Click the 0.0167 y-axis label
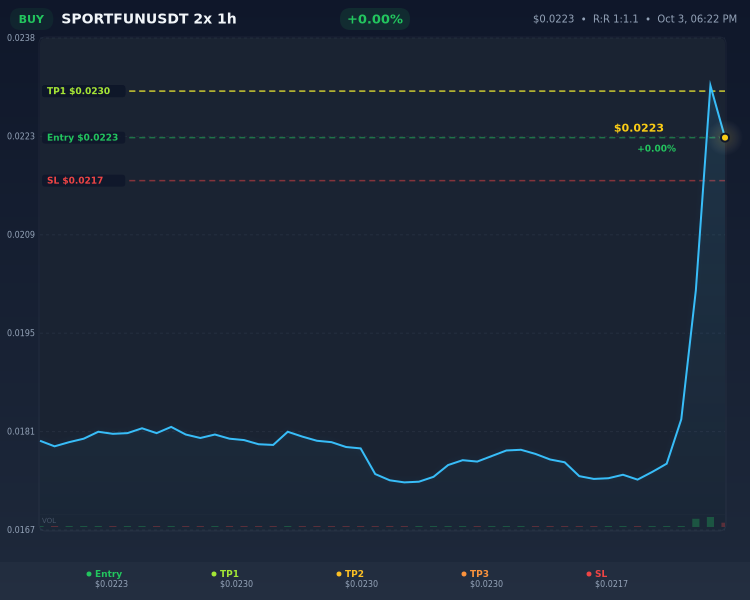The width and height of the screenshot is (750, 600). click(x=21, y=530)
